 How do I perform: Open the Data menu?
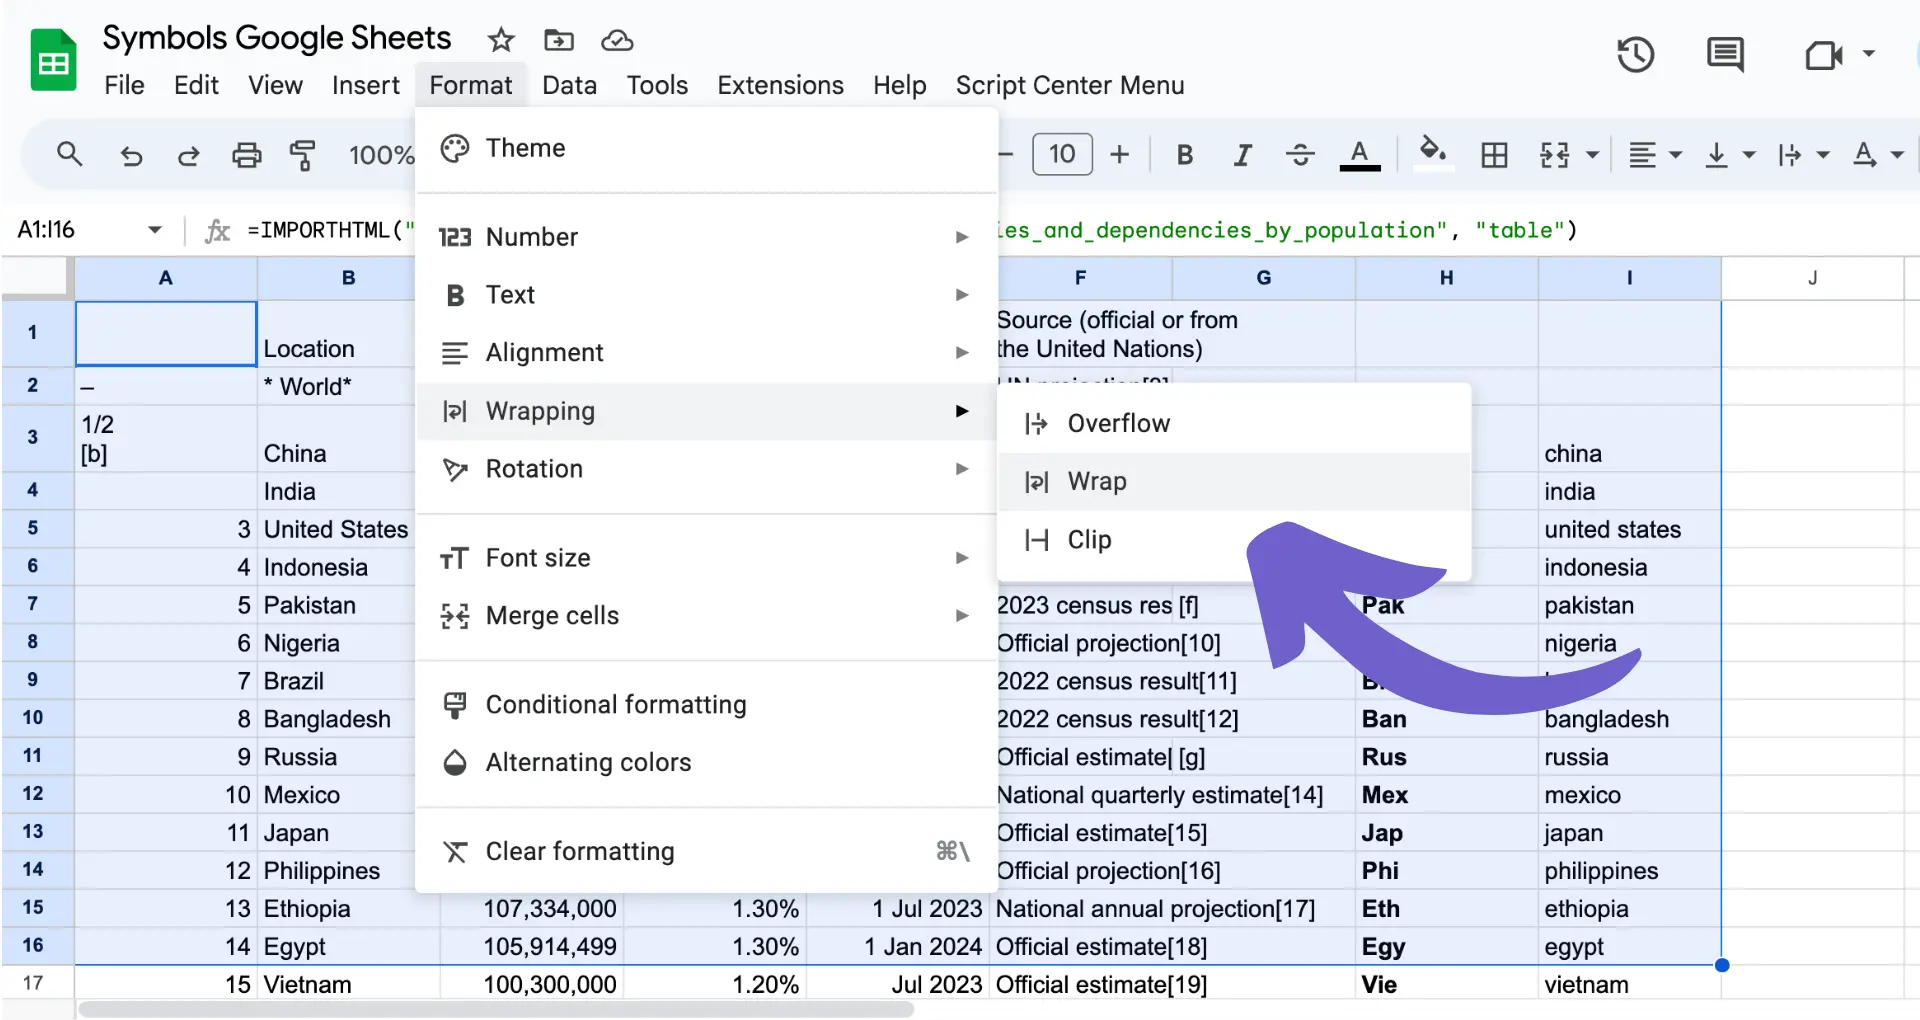click(569, 85)
